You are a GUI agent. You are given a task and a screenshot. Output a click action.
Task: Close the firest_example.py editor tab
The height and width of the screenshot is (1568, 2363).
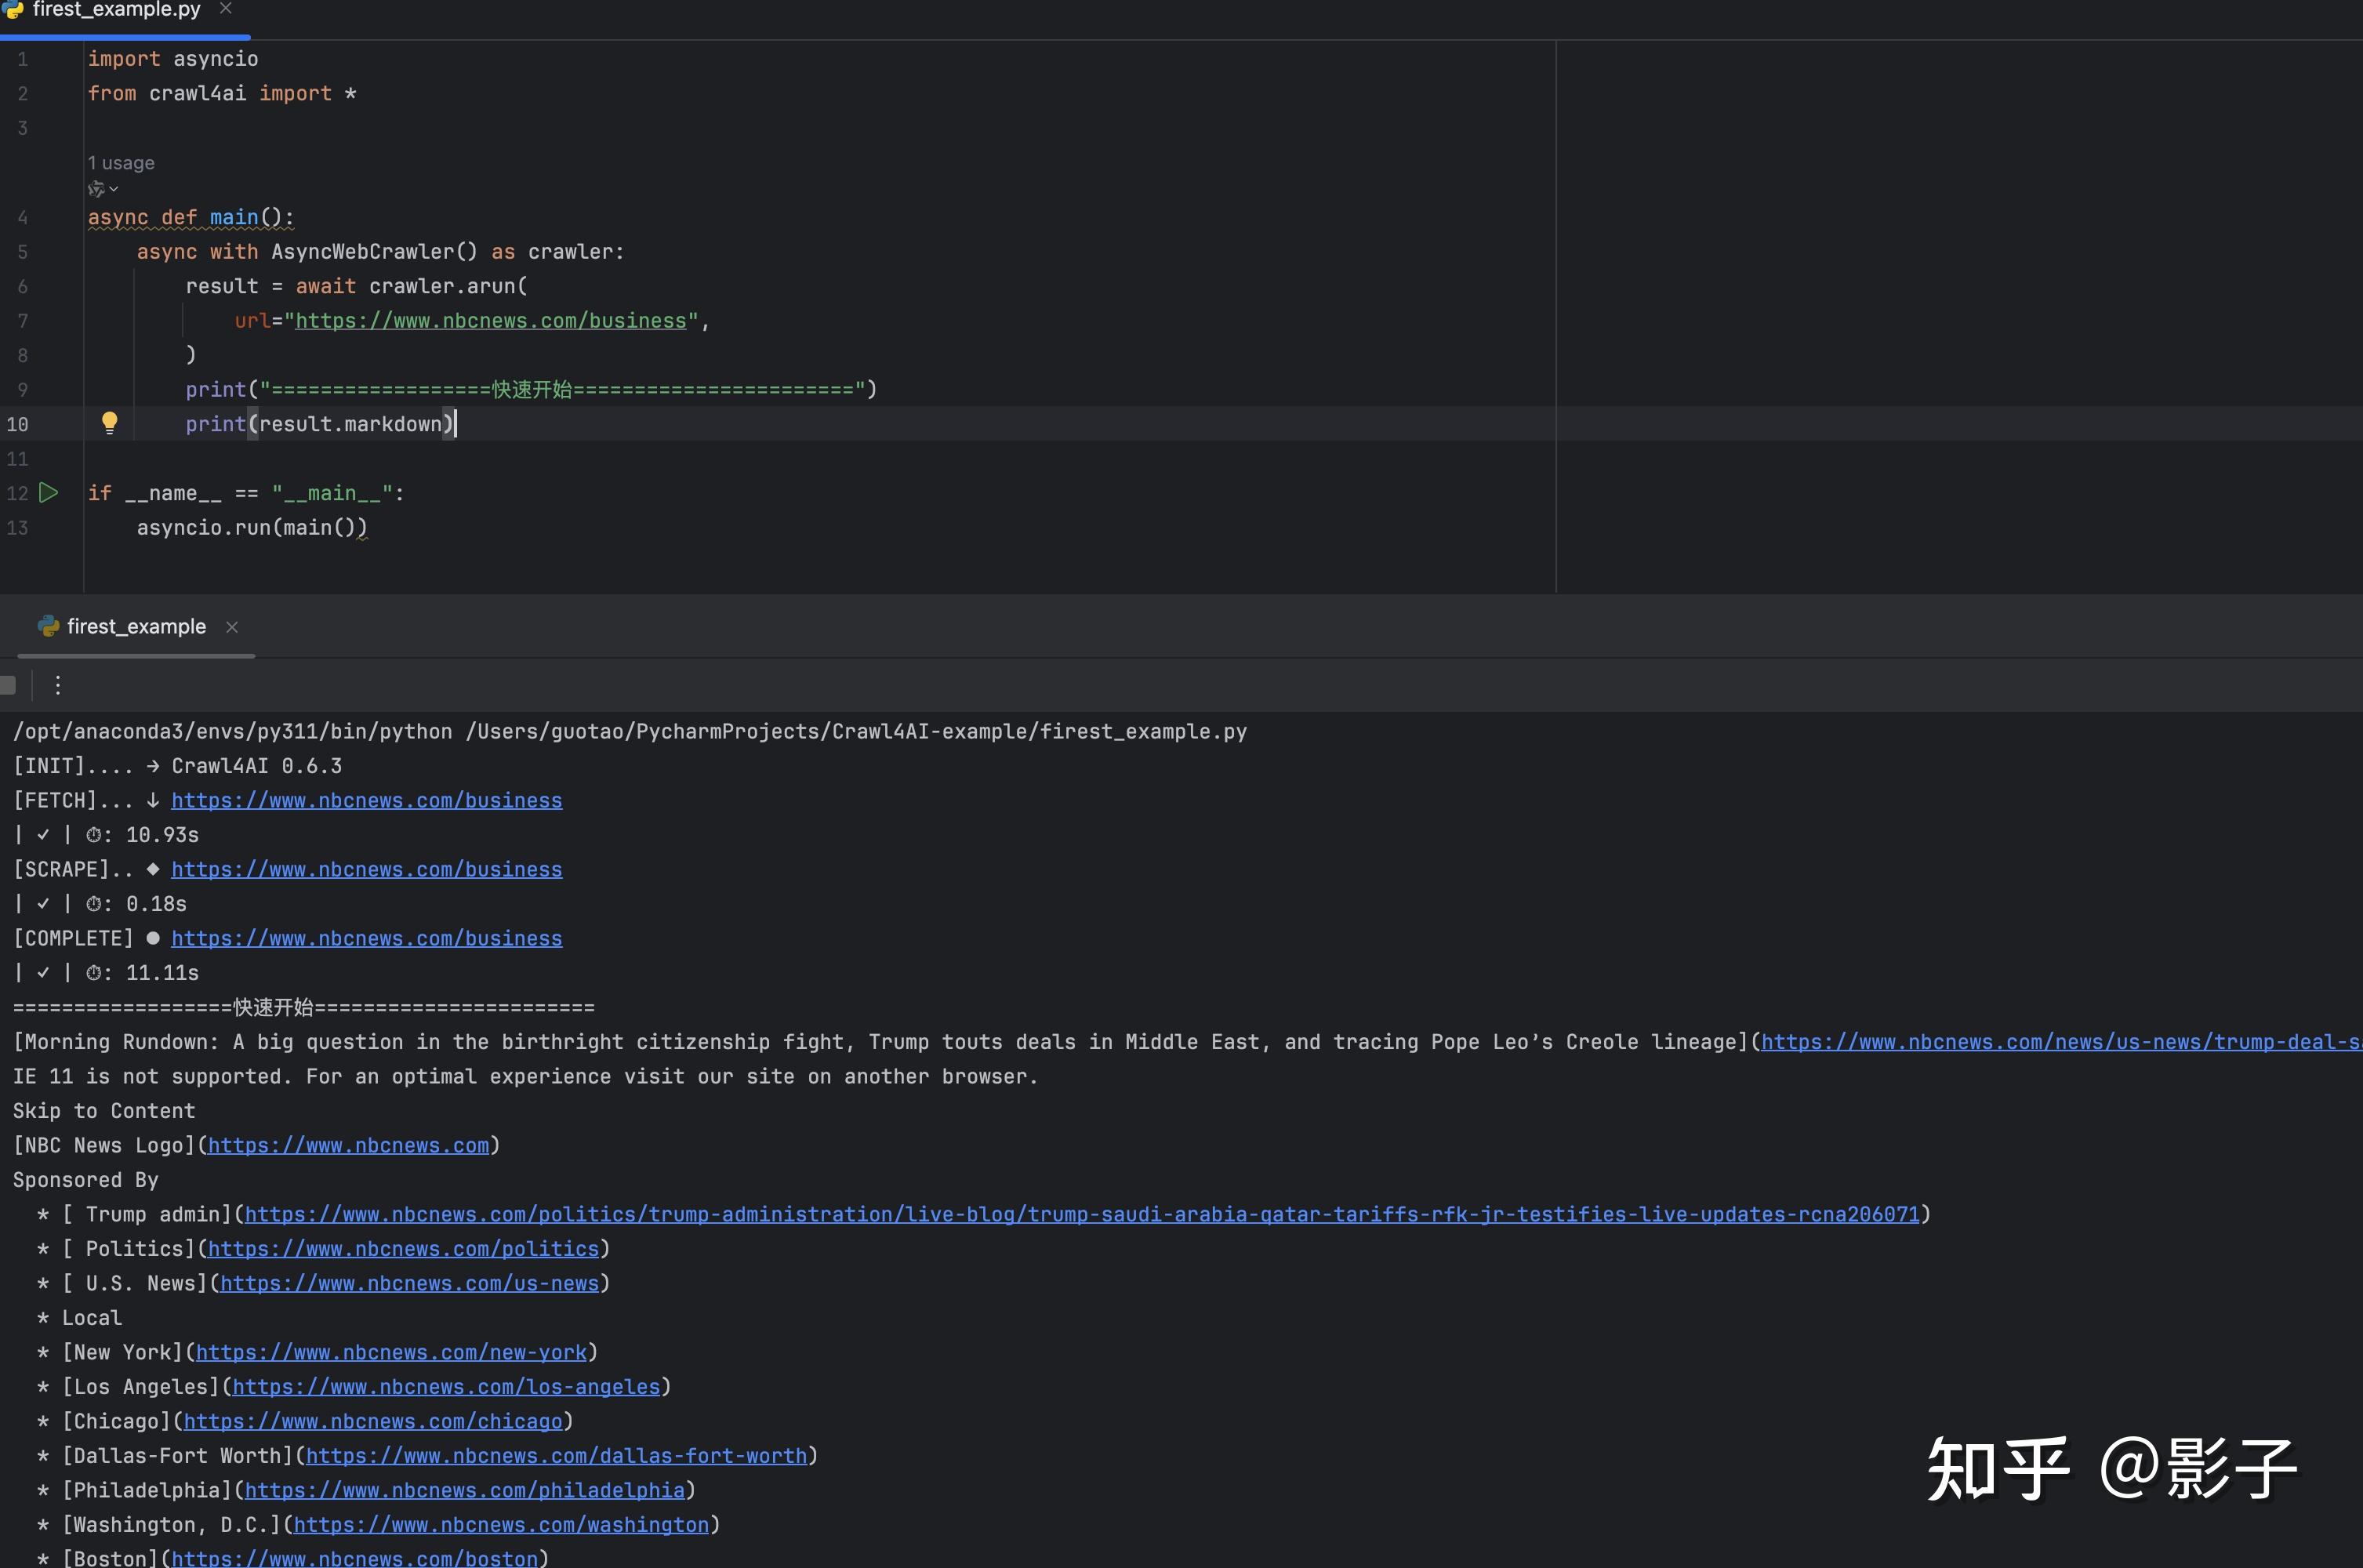(226, 9)
